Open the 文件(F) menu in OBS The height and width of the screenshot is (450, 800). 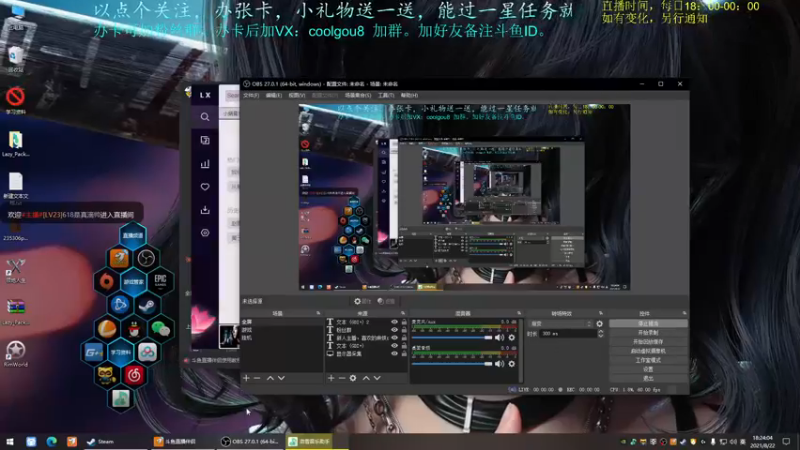coord(251,95)
